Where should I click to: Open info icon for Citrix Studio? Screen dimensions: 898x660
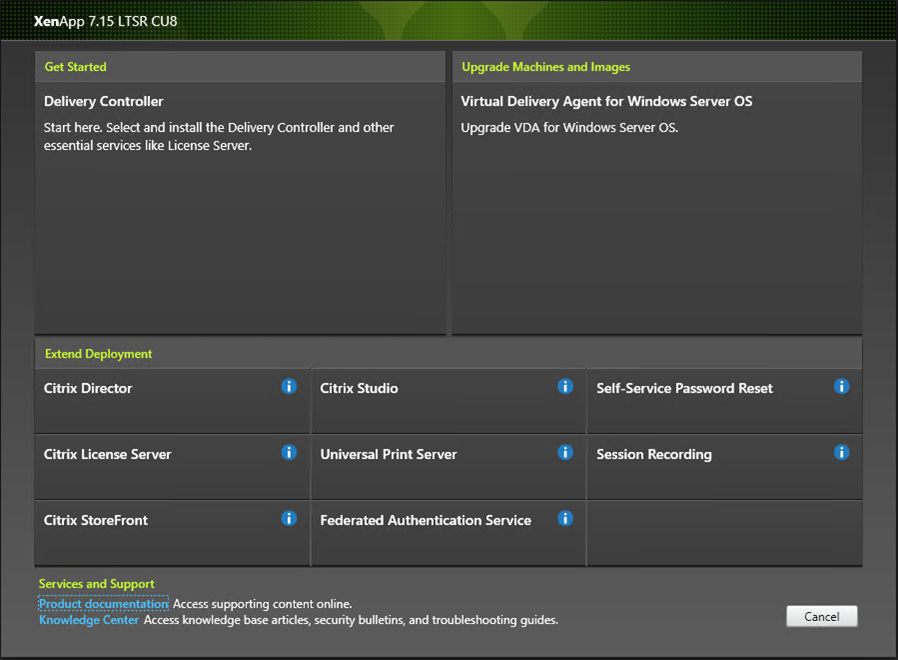click(565, 387)
